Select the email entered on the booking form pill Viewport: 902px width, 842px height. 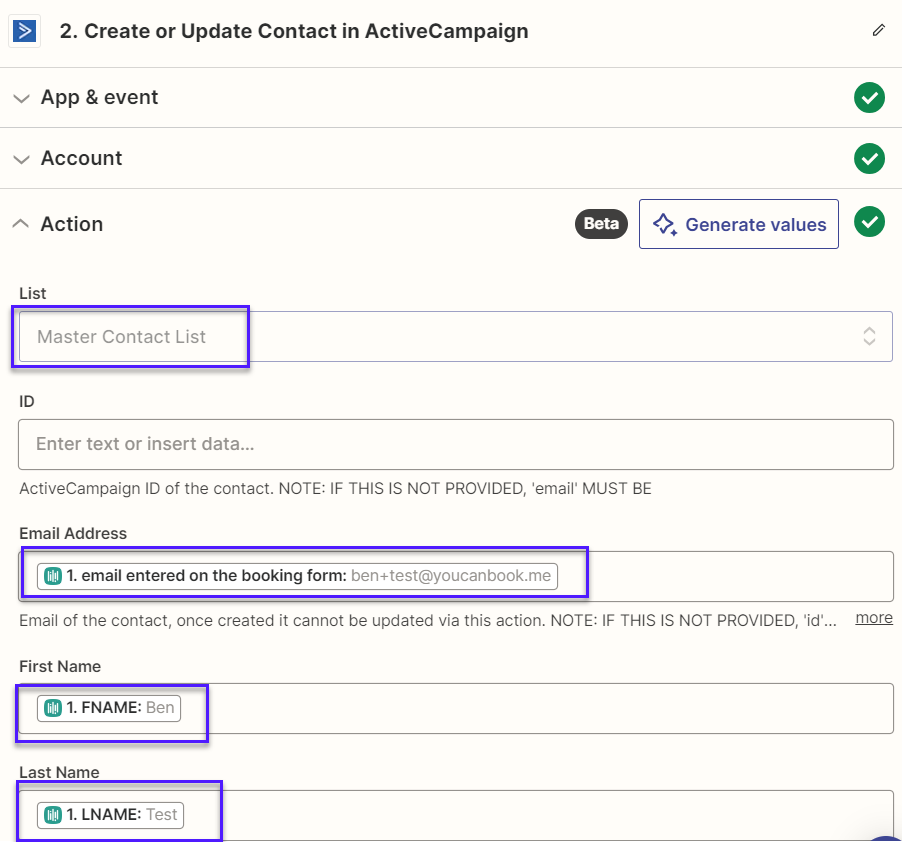click(x=297, y=576)
